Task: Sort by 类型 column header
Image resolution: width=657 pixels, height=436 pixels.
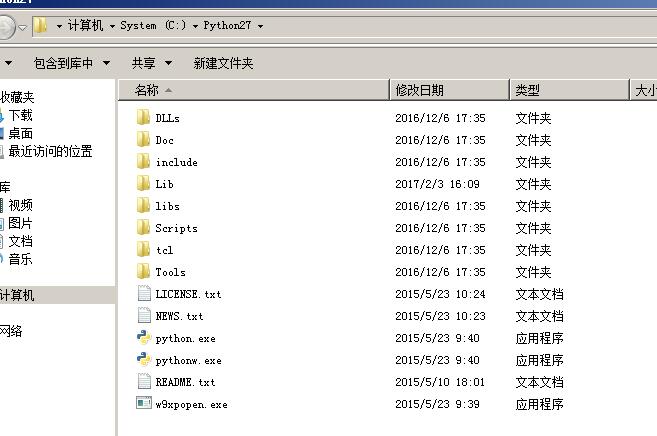Action: tap(570, 90)
